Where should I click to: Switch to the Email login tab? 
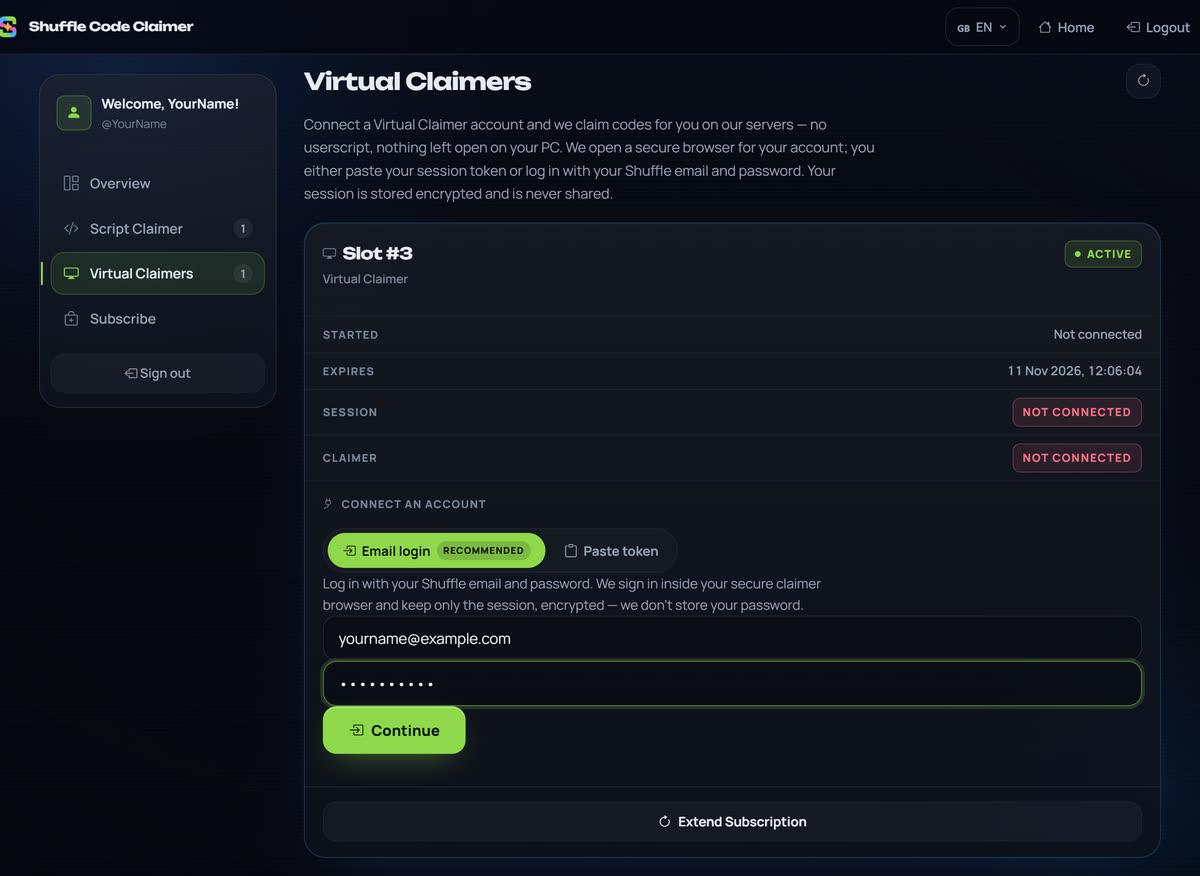(436, 550)
